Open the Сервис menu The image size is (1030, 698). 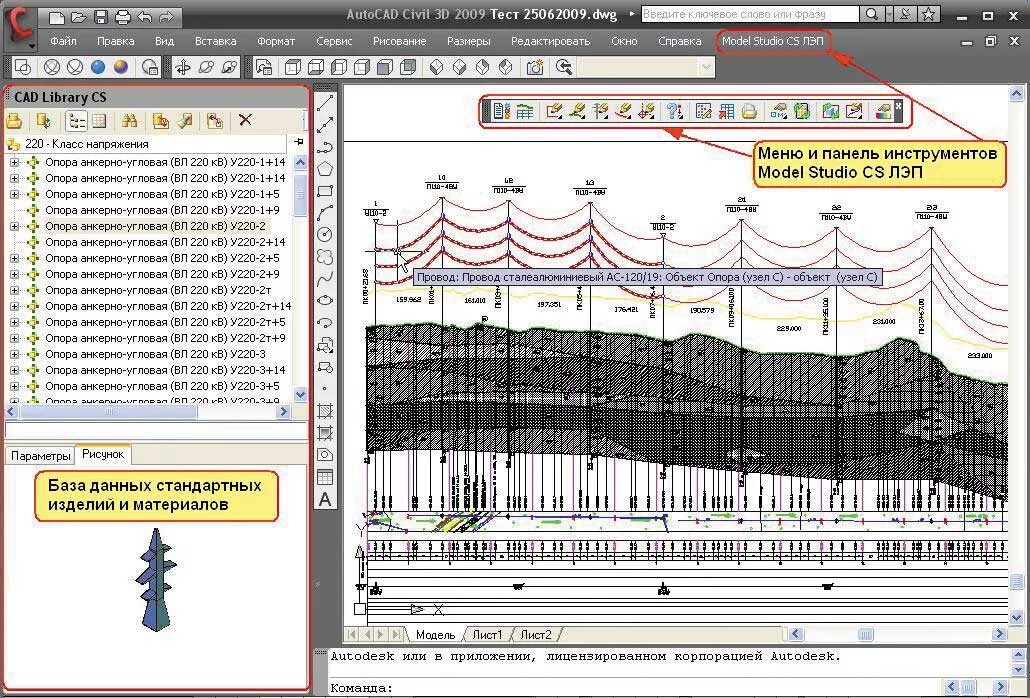334,41
